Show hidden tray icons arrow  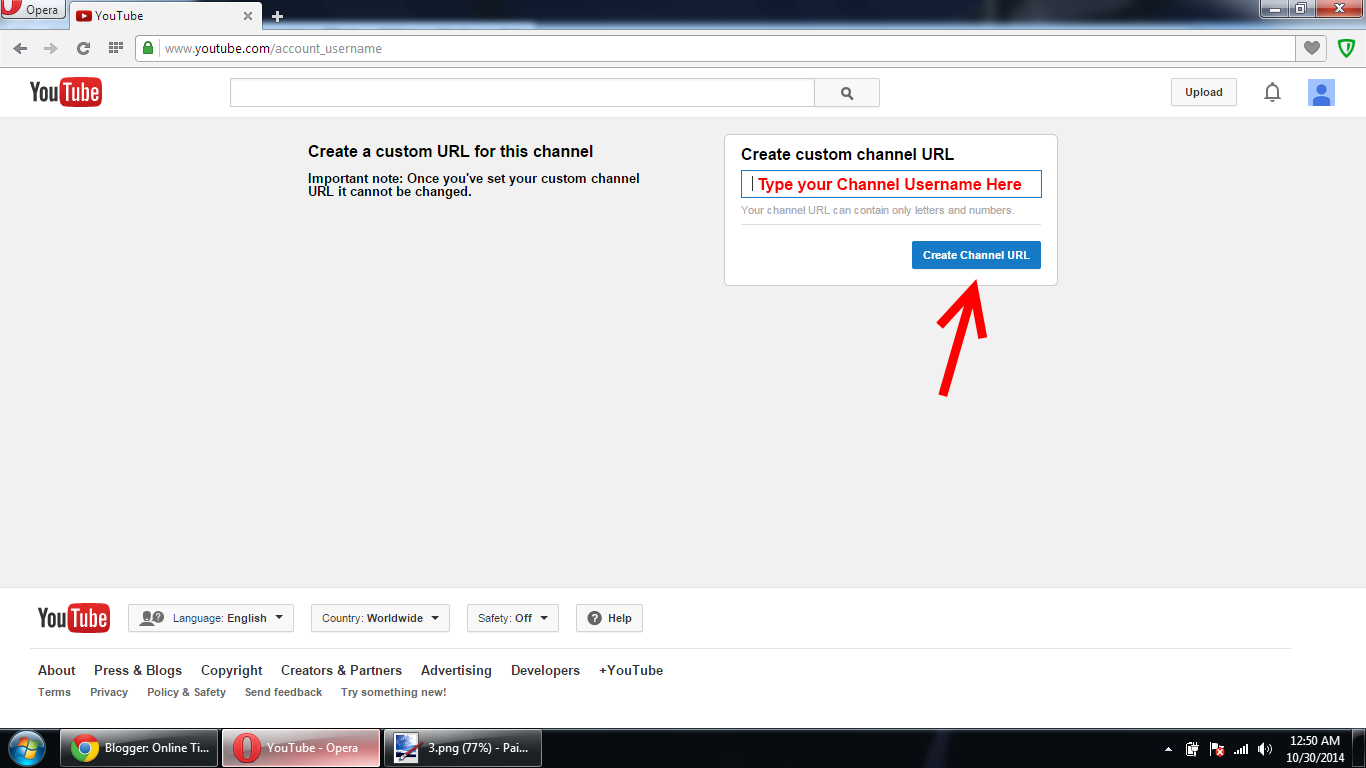(x=1168, y=749)
